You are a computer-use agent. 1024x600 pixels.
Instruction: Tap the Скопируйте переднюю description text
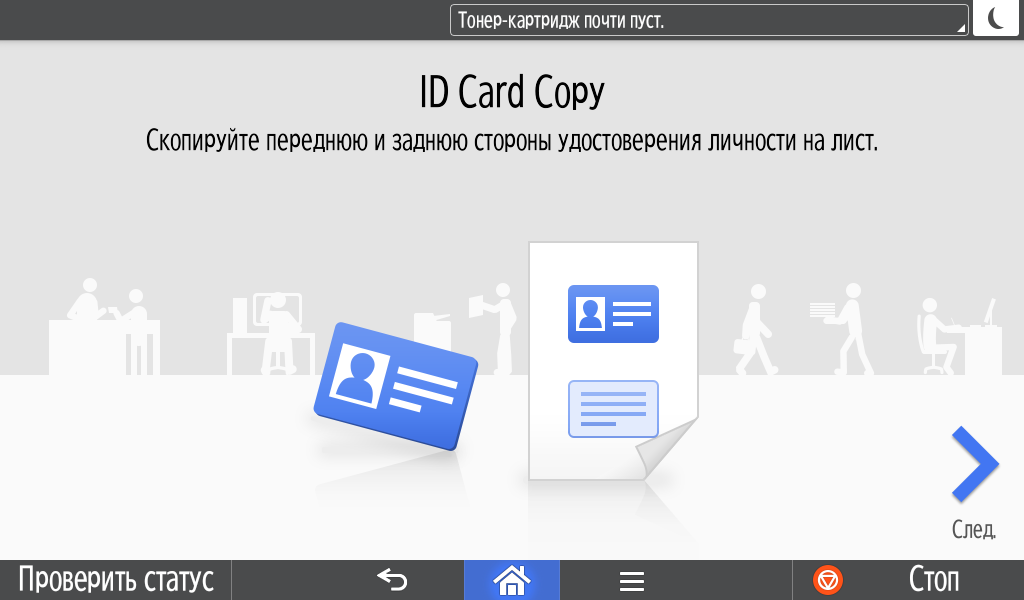tap(512, 141)
